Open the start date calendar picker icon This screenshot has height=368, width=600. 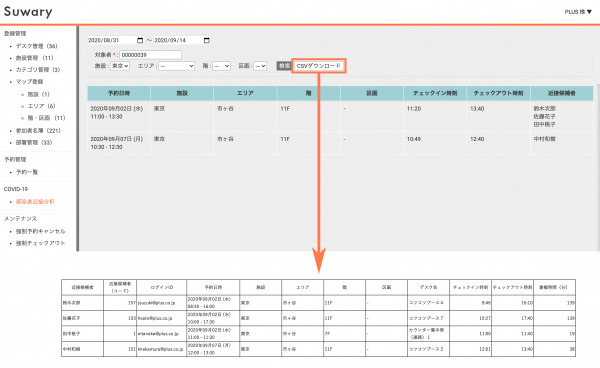coord(140,40)
